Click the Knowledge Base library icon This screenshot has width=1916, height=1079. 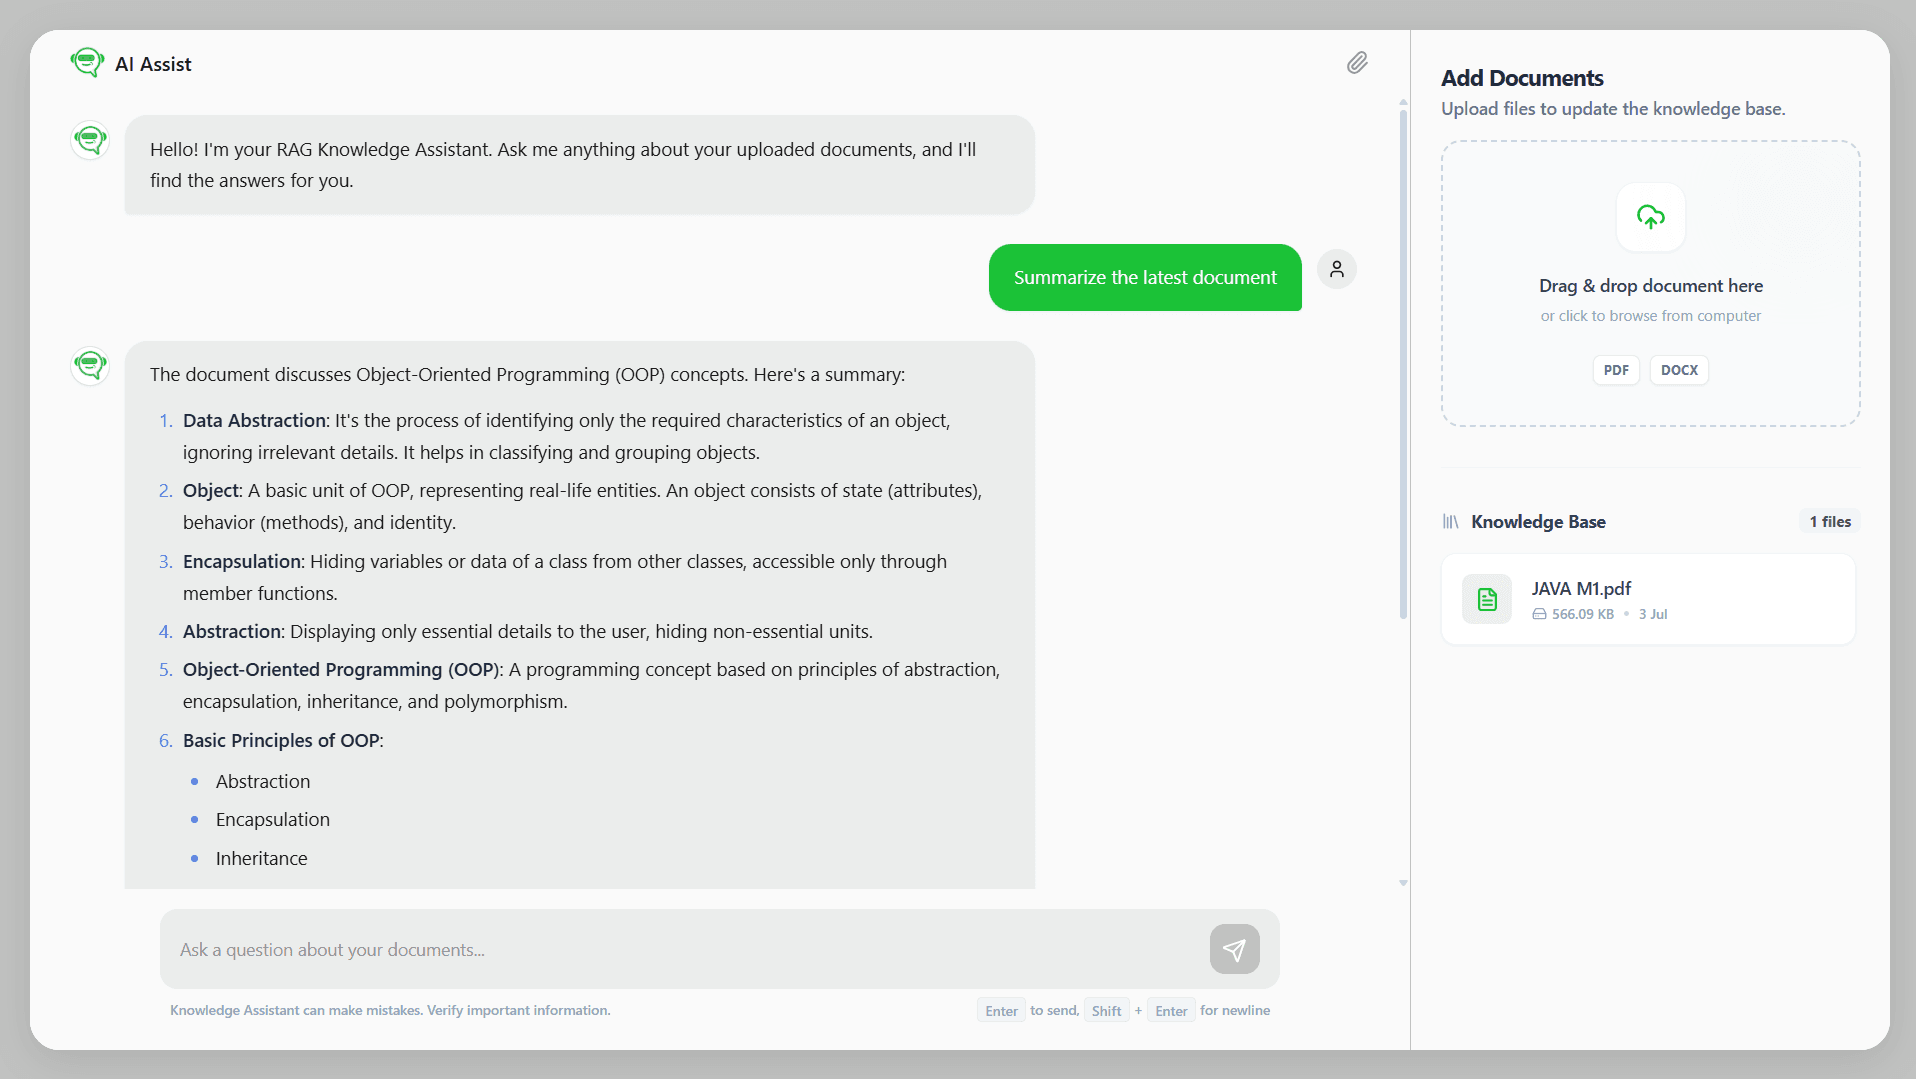point(1450,522)
